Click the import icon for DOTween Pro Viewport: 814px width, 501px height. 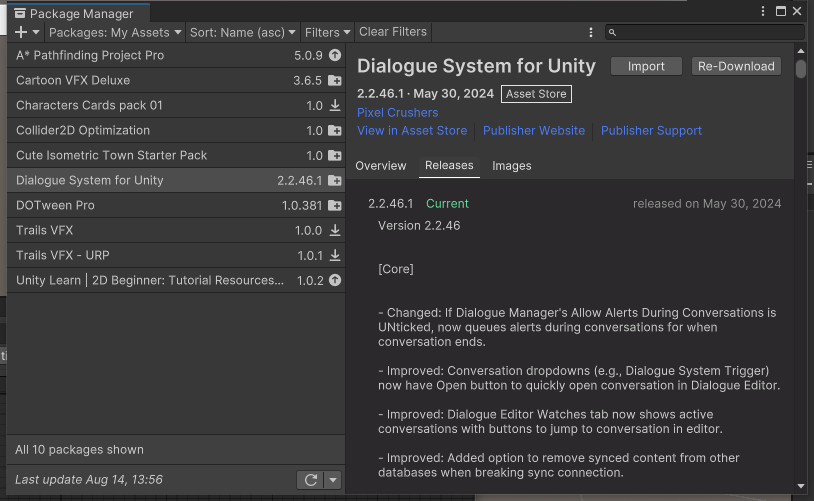(335, 205)
